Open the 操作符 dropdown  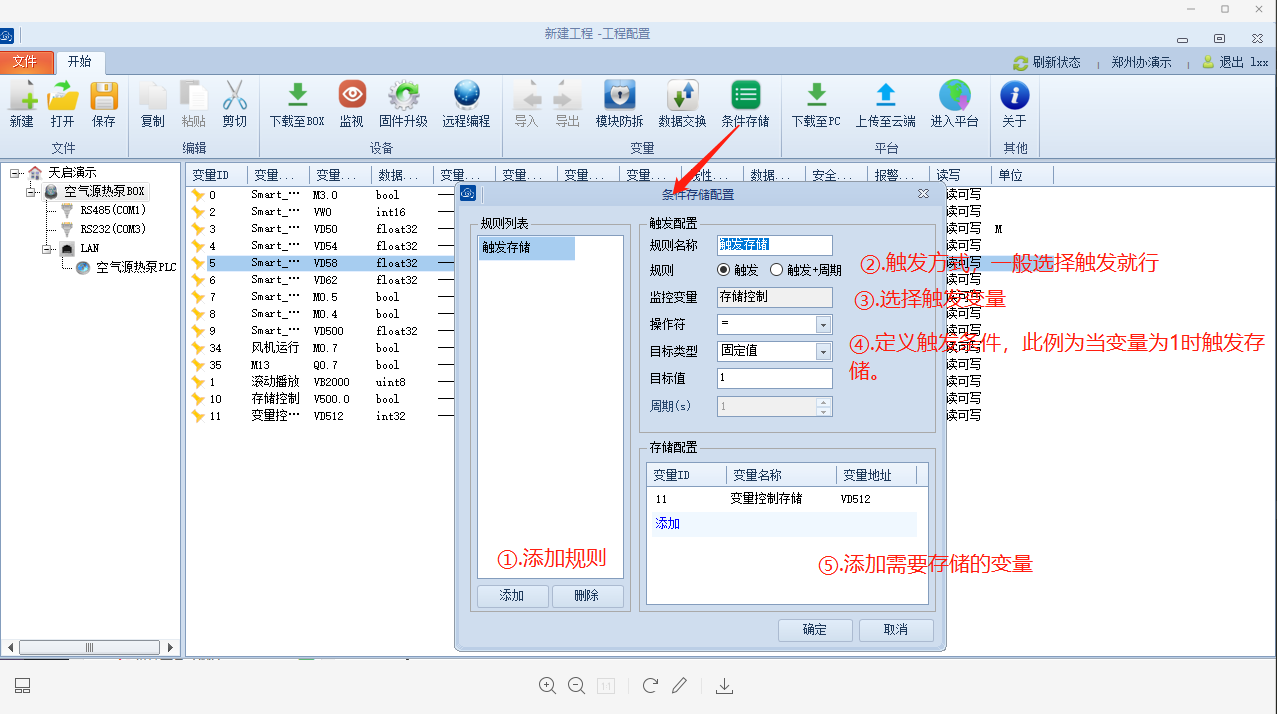(824, 325)
